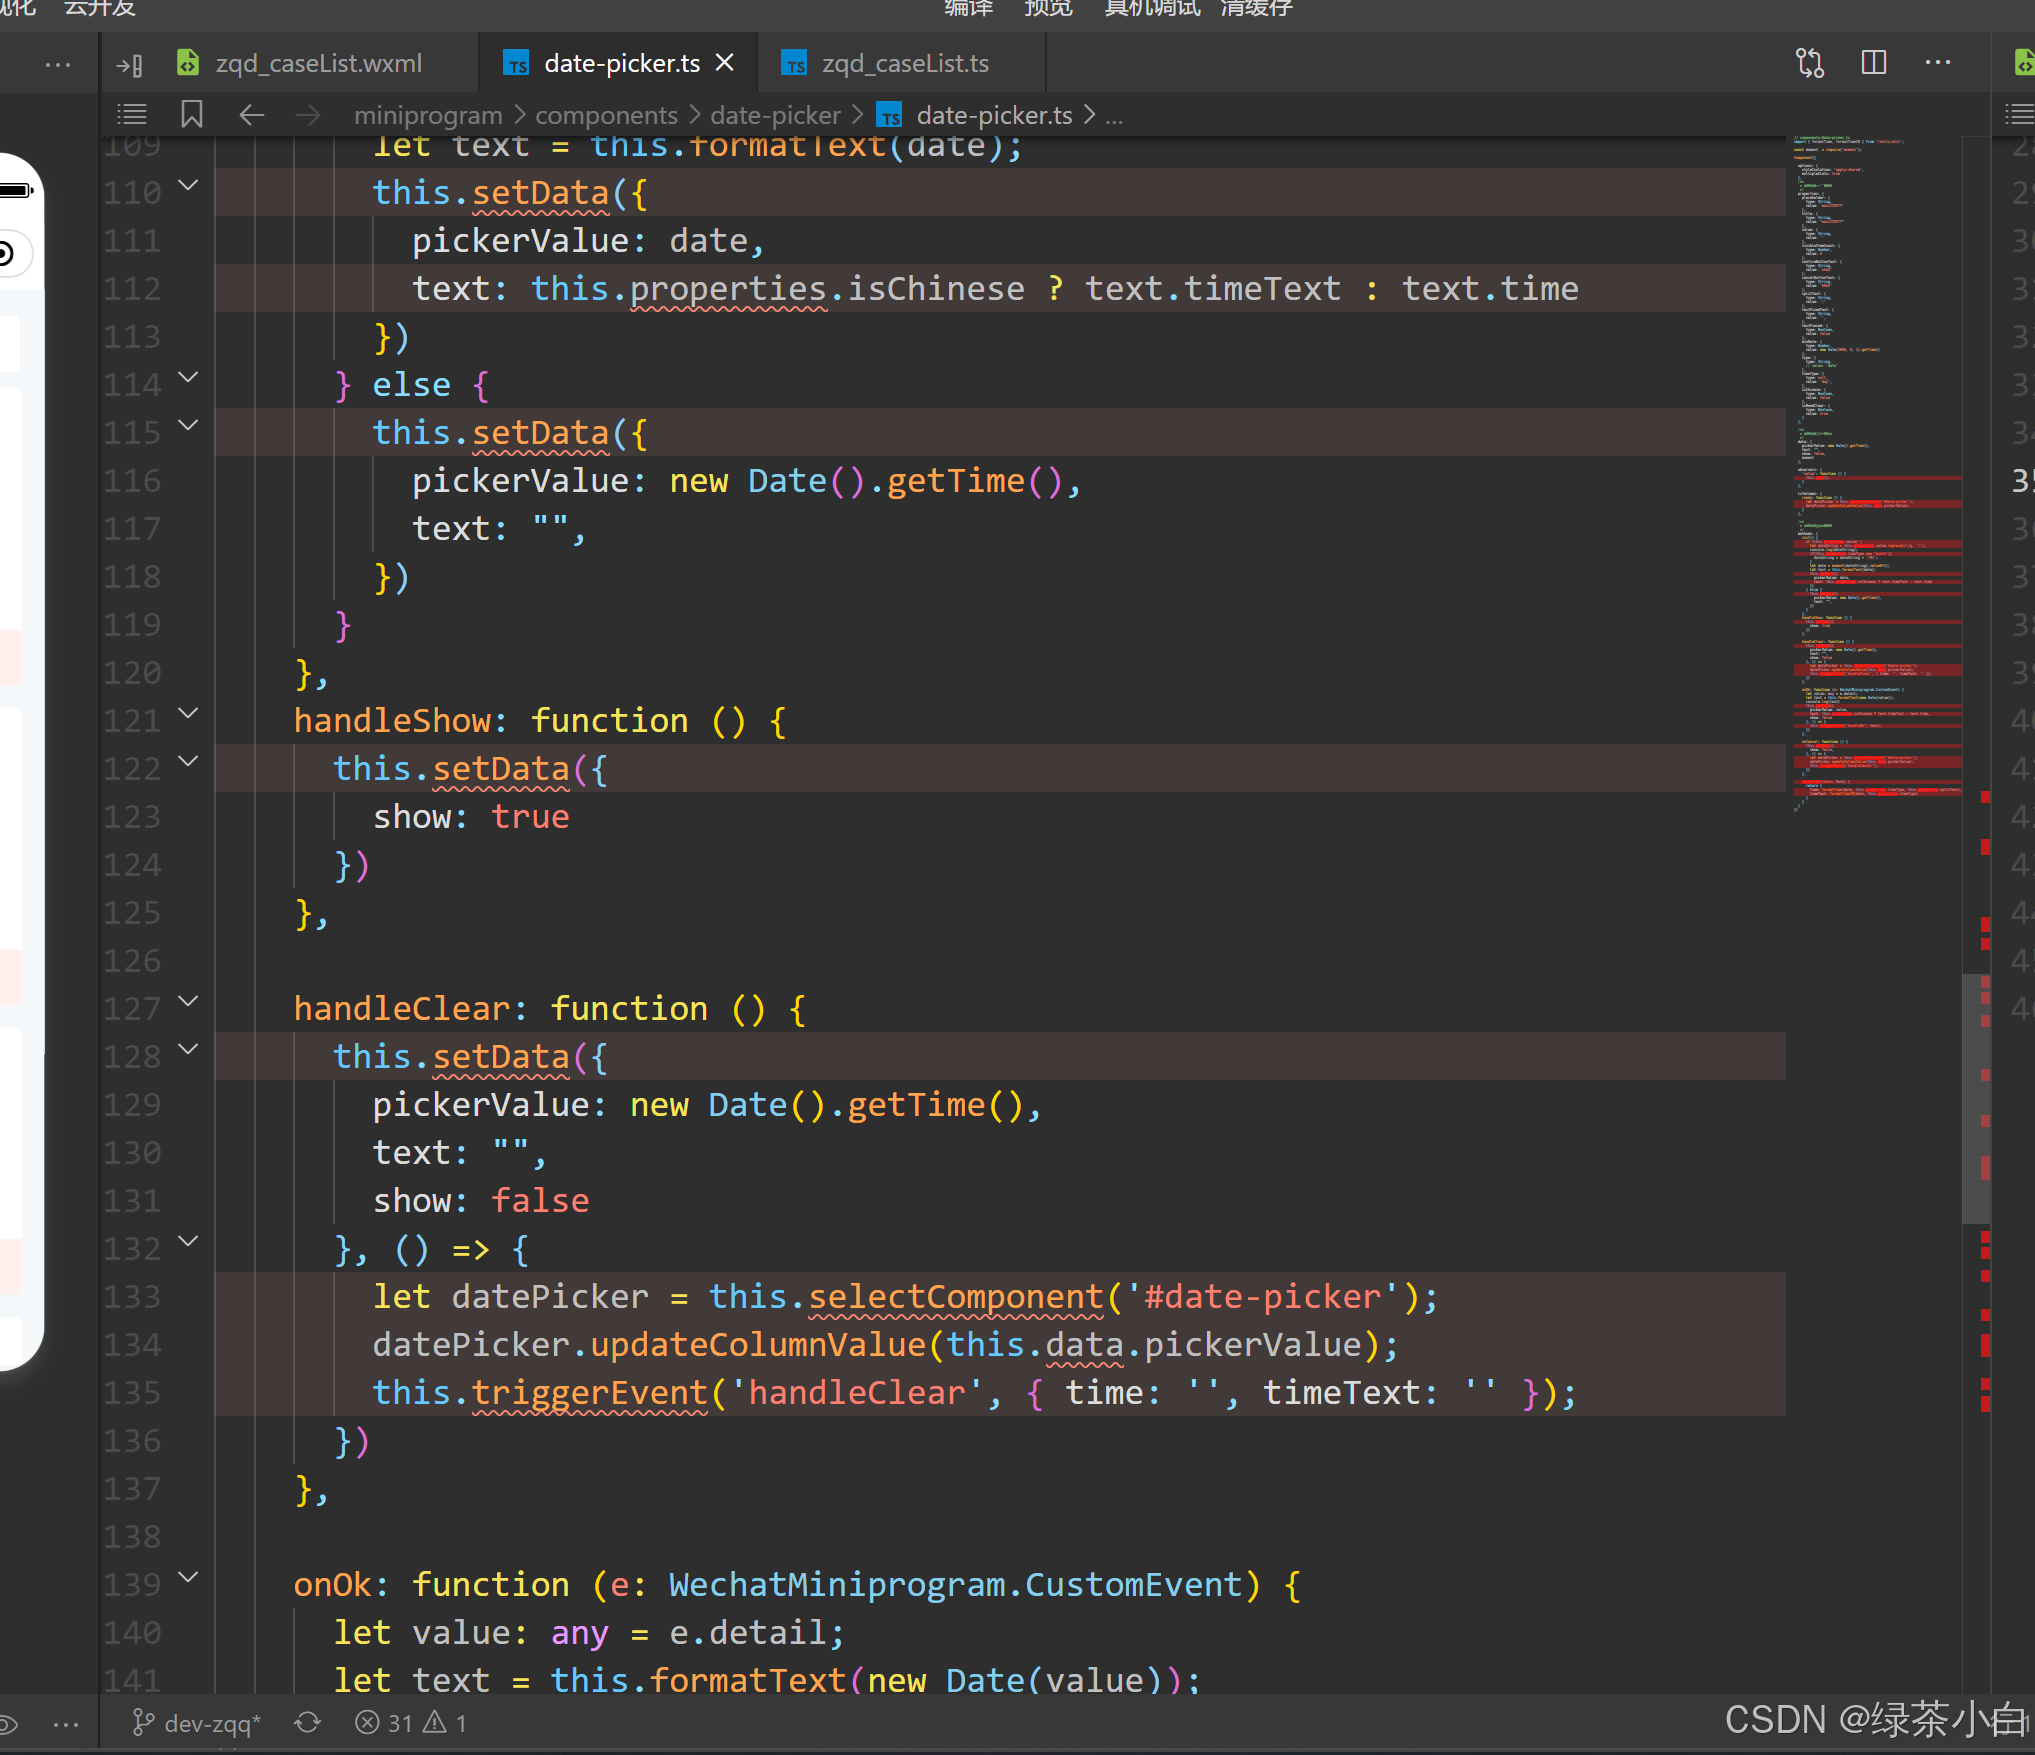Click the sync changes icon in status bar
2035x1755 pixels.
[307, 1723]
